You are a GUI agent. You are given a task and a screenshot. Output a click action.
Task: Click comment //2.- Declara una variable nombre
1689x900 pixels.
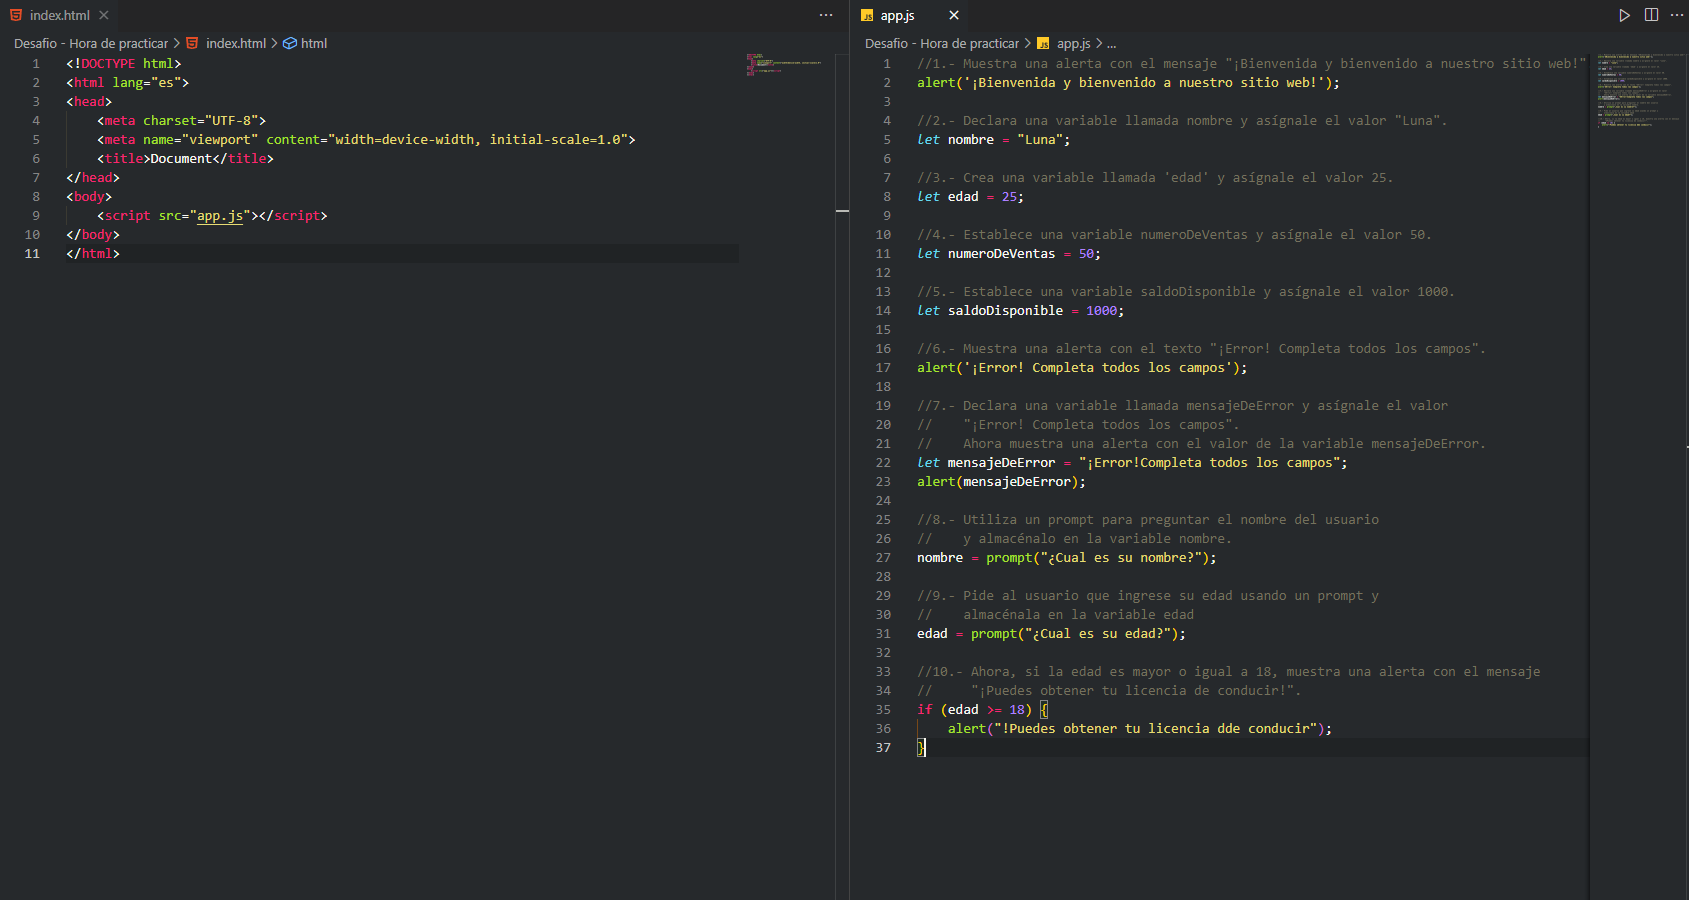[x=1182, y=120]
